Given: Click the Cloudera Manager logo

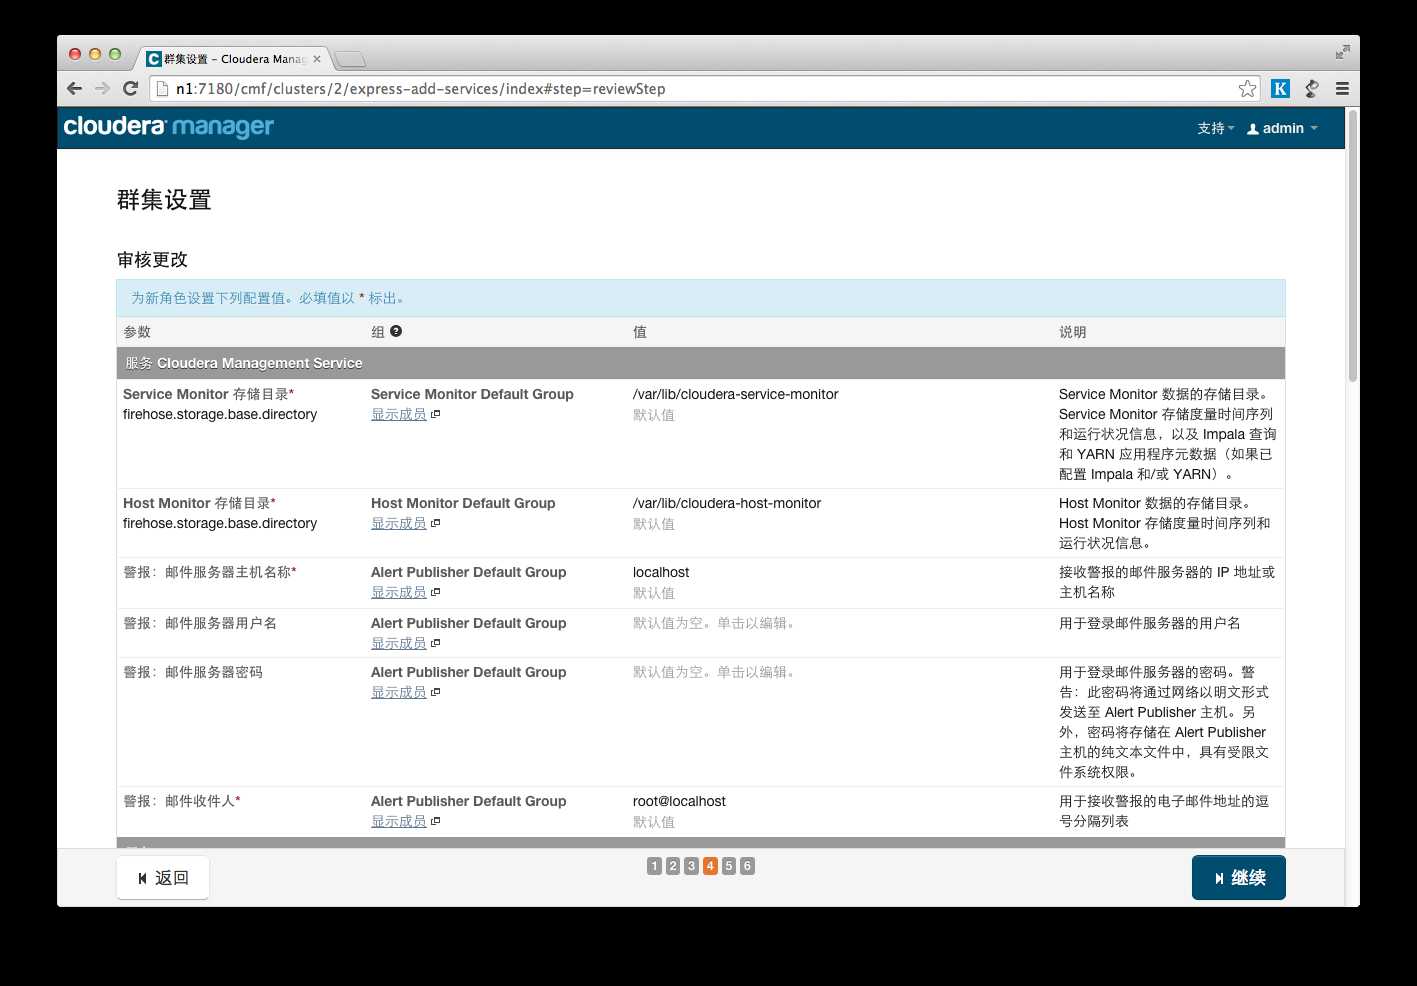Looking at the screenshot, I should coord(168,127).
